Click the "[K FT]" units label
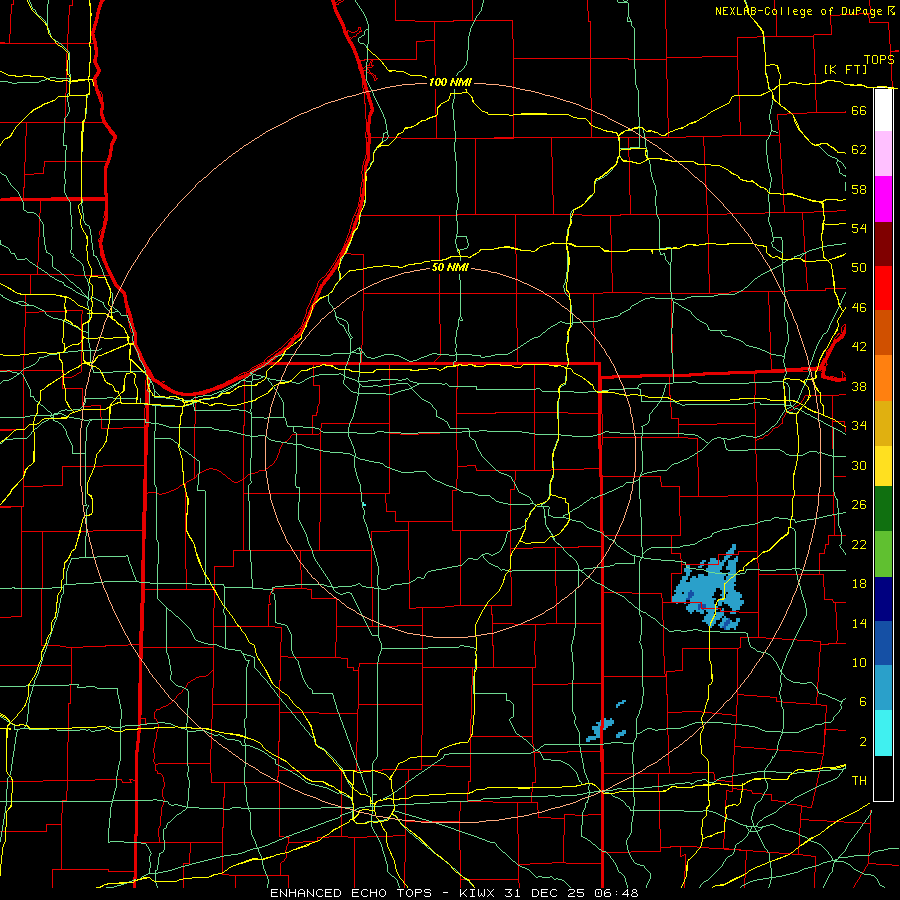The width and height of the screenshot is (900, 900). click(845, 69)
